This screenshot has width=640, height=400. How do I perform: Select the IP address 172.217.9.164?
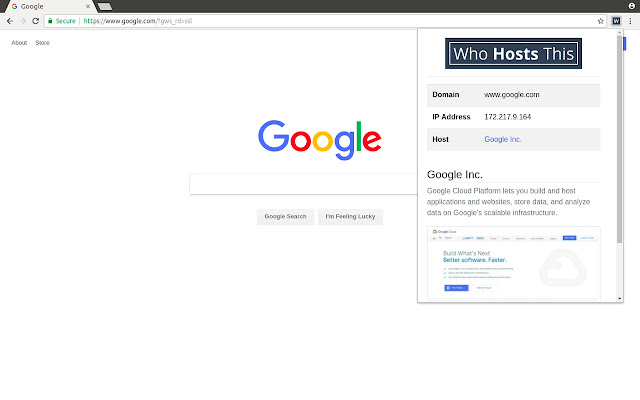pos(508,117)
